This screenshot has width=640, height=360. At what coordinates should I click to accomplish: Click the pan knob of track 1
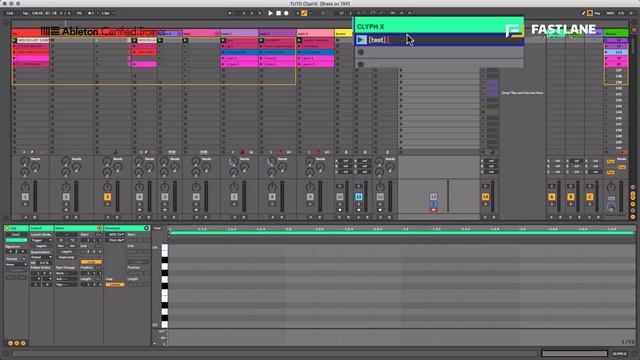tap(25, 187)
